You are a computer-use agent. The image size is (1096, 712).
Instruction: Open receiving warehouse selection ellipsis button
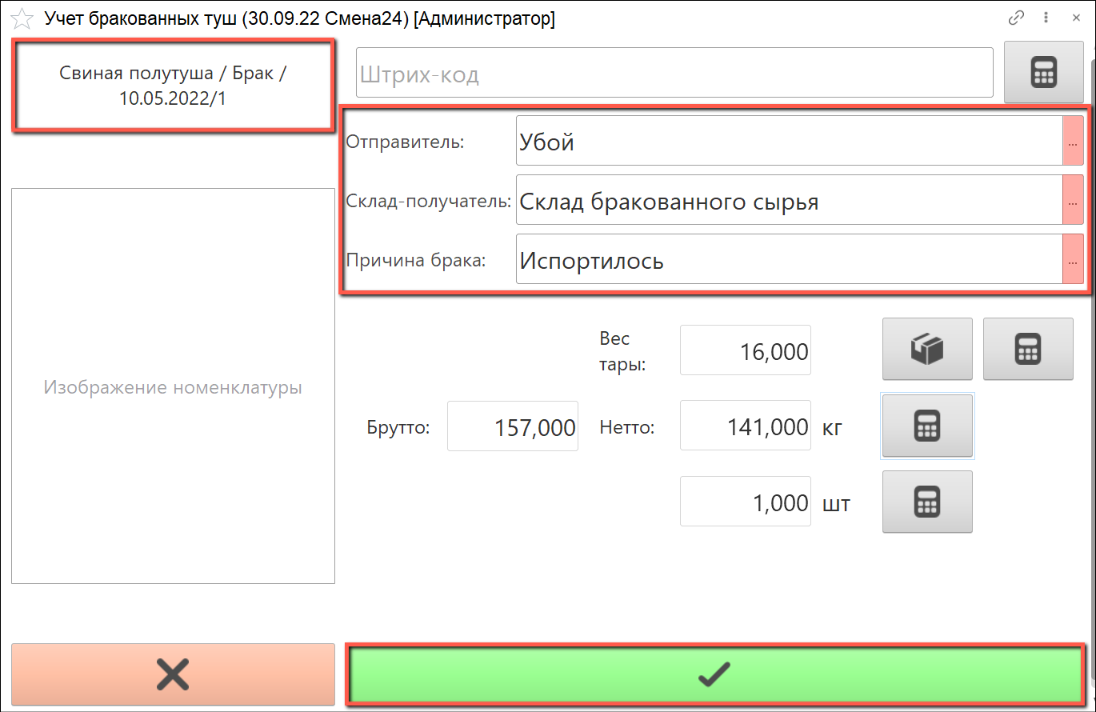[1072, 201]
